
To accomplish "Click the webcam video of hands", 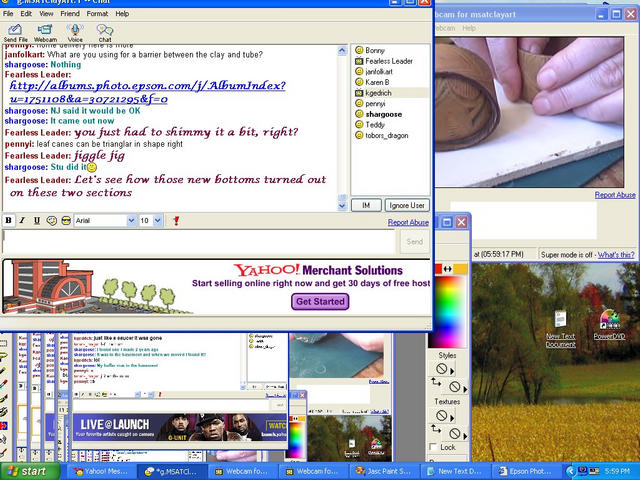I will pos(529,112).
